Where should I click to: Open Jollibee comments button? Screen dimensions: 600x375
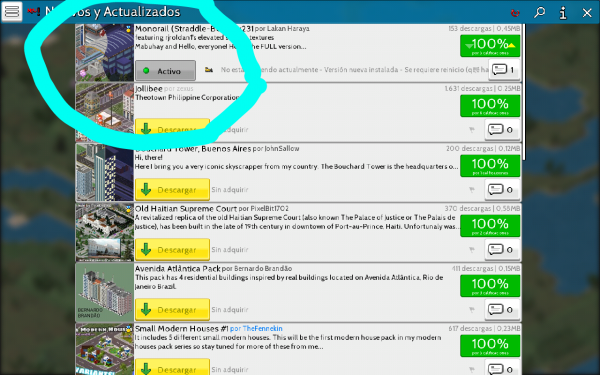click(x=502, y=130)
